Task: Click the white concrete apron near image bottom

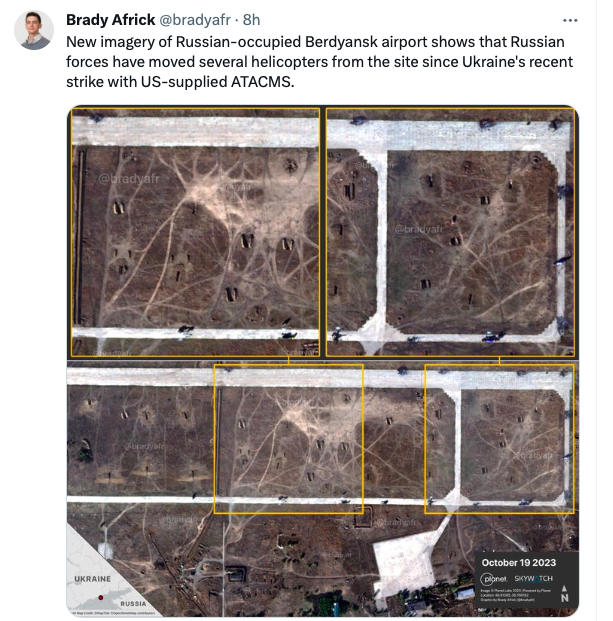Action: point(406,562)
